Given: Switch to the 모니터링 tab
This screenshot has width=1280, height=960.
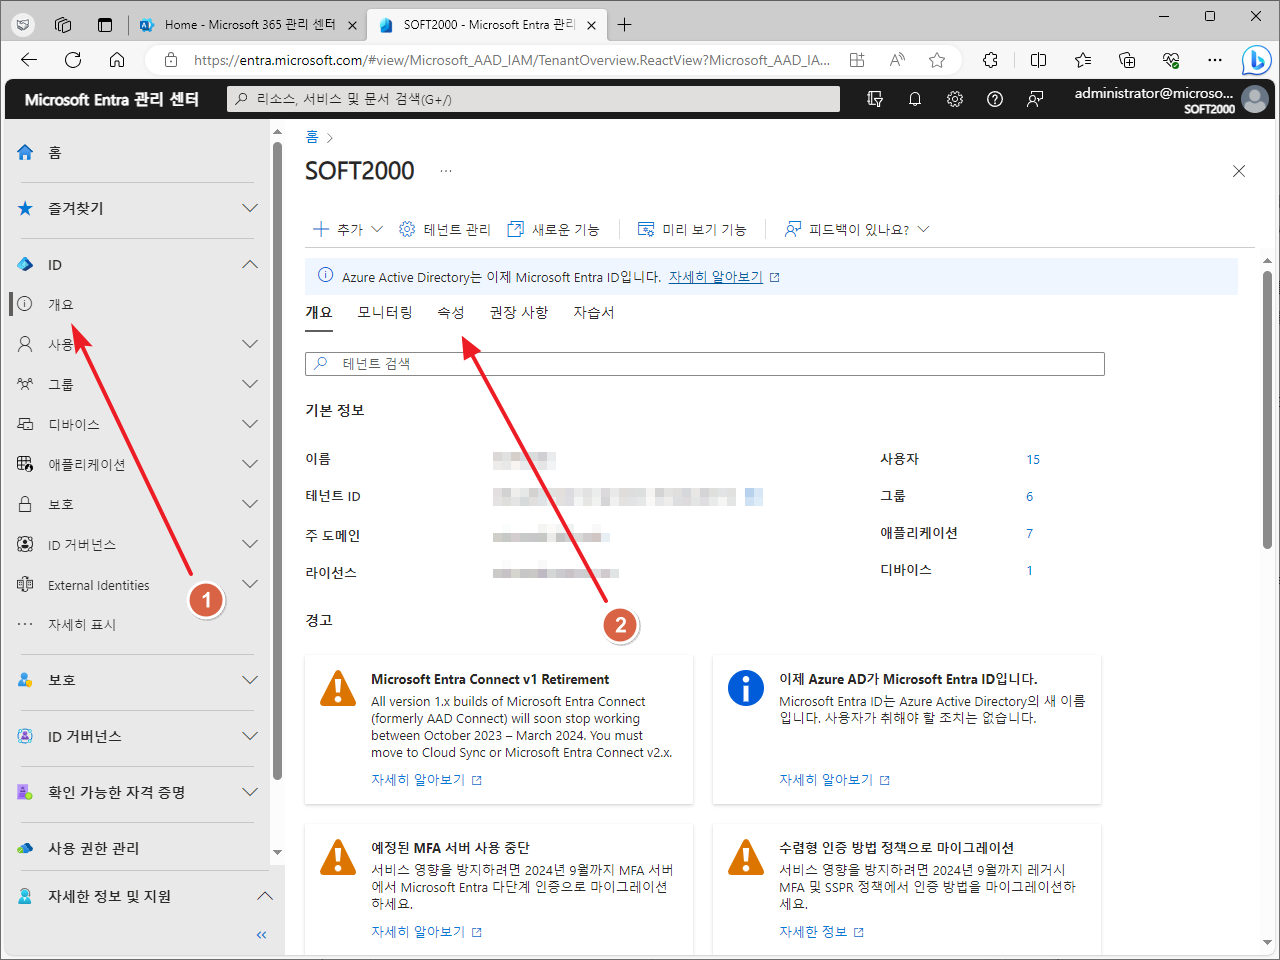Looking at the screenshot, I should 384,312.
